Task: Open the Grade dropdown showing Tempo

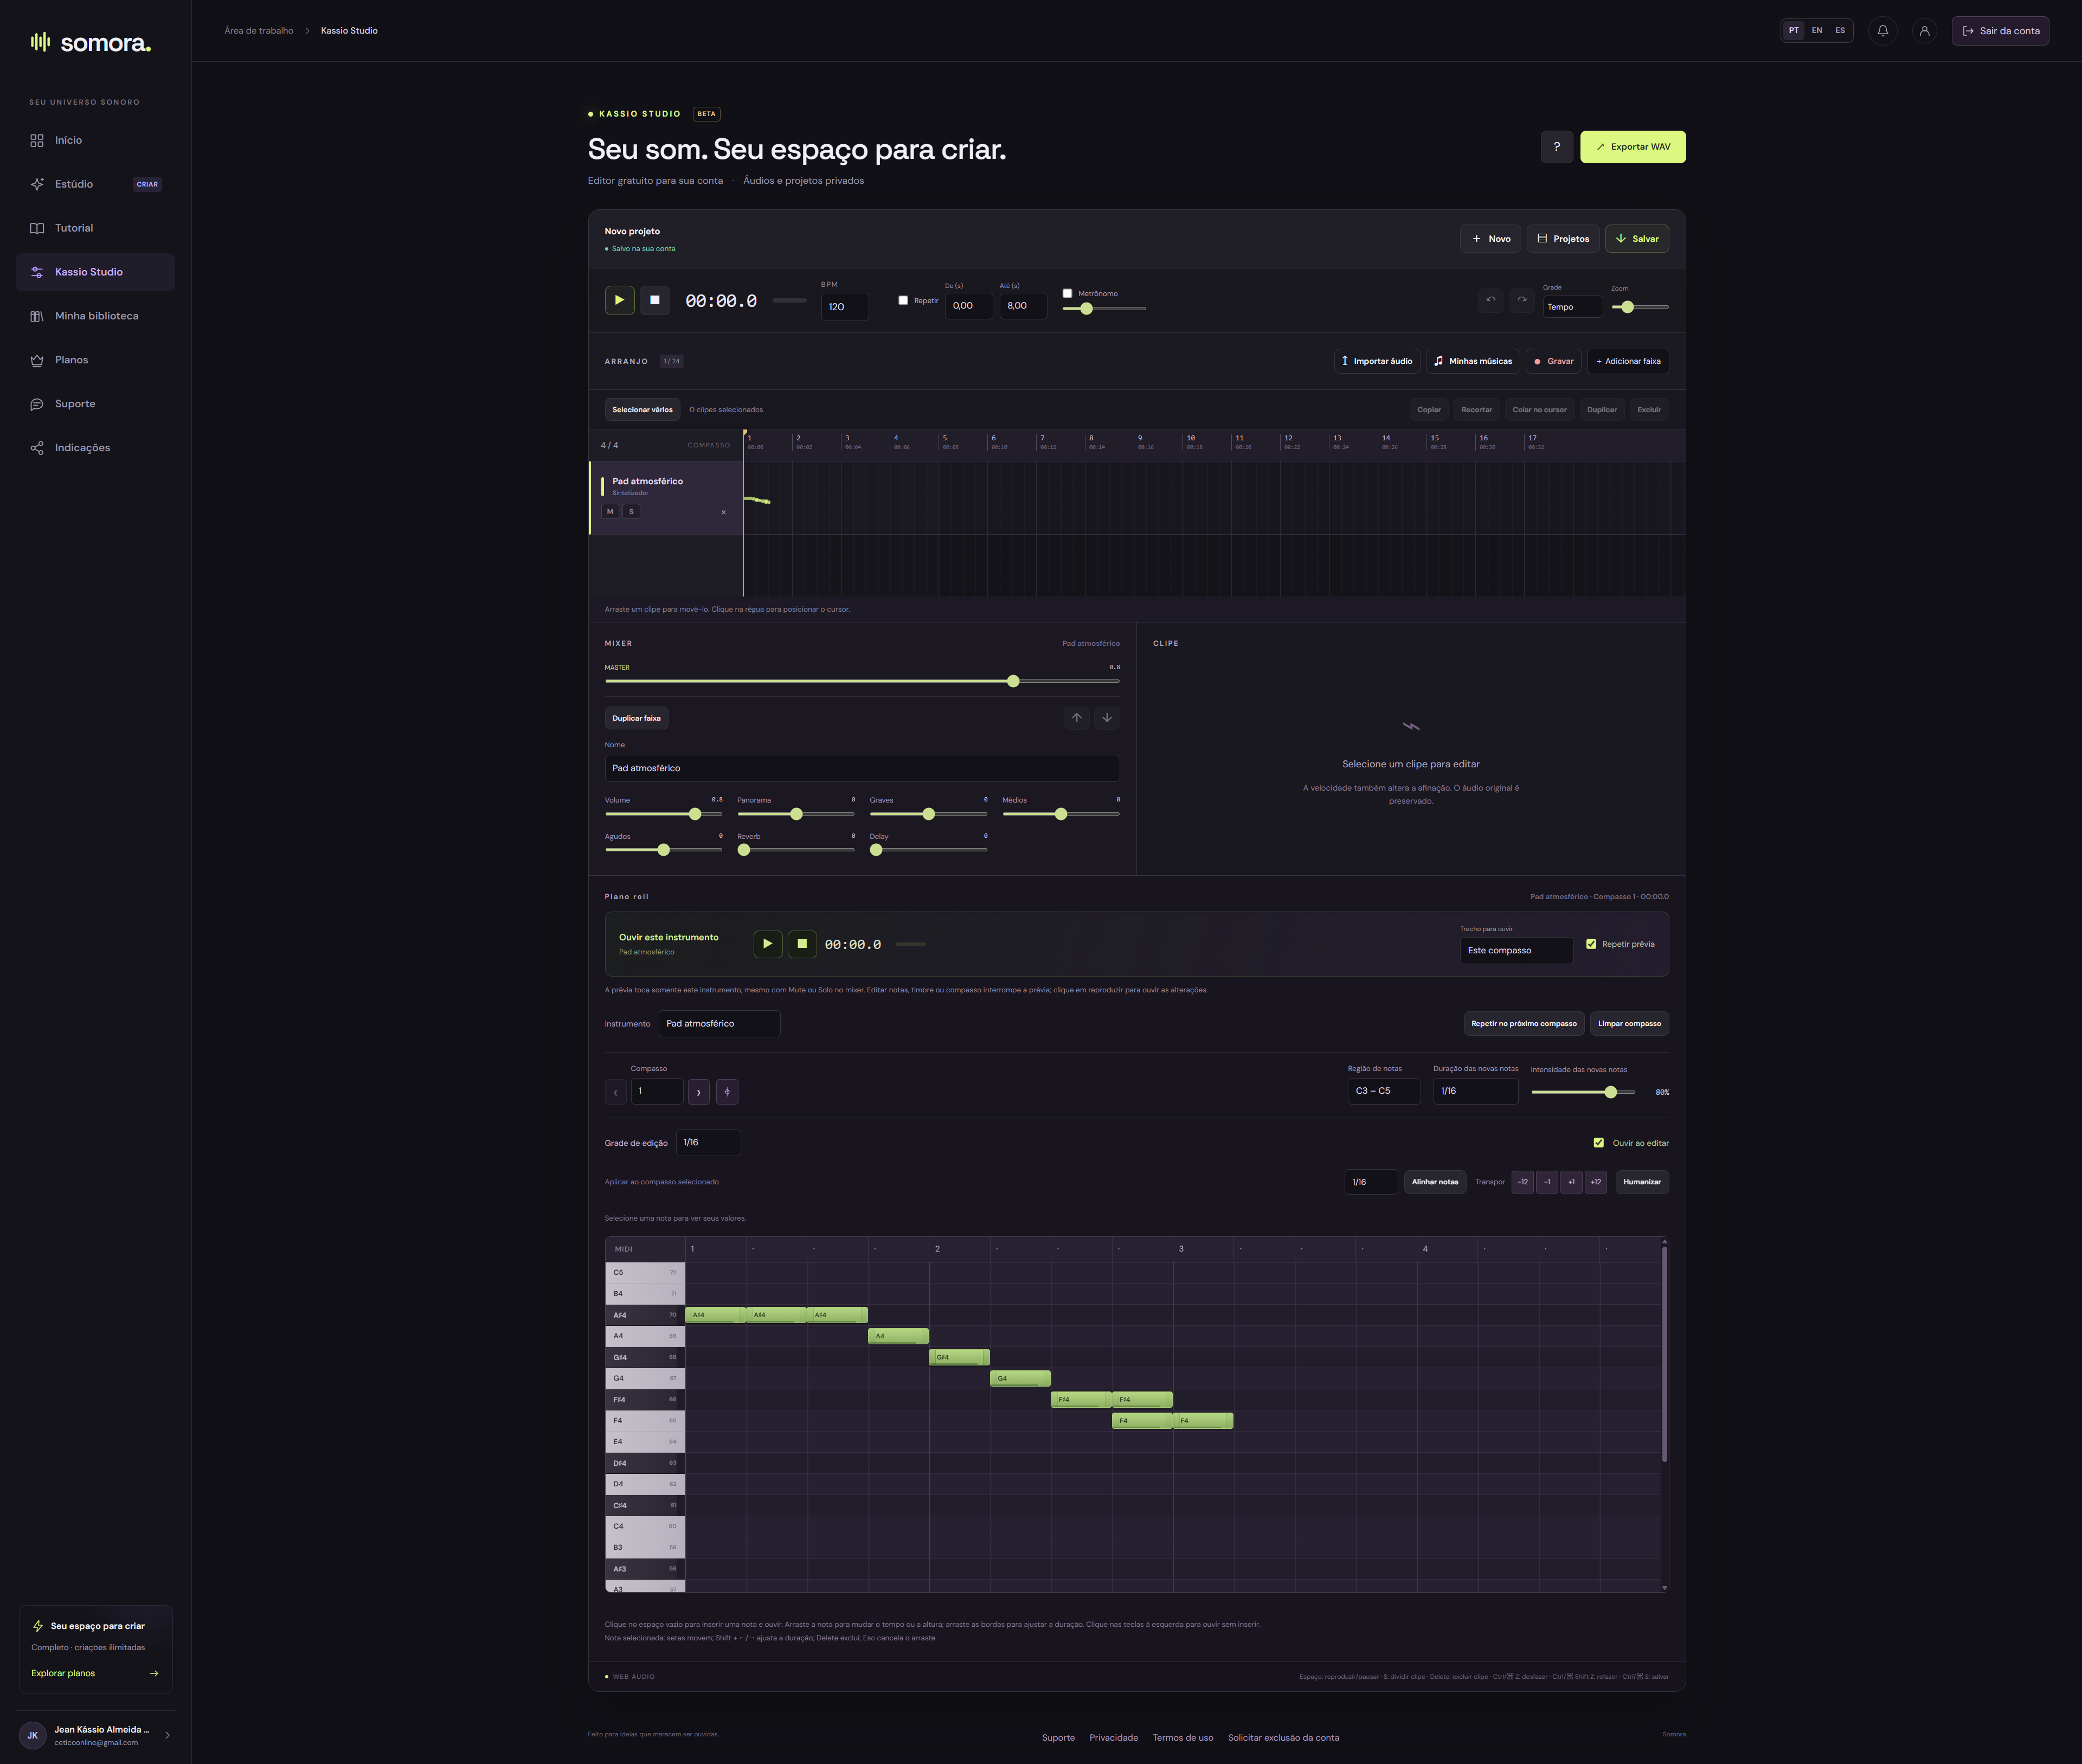Action: click(x=1572, y=307)
